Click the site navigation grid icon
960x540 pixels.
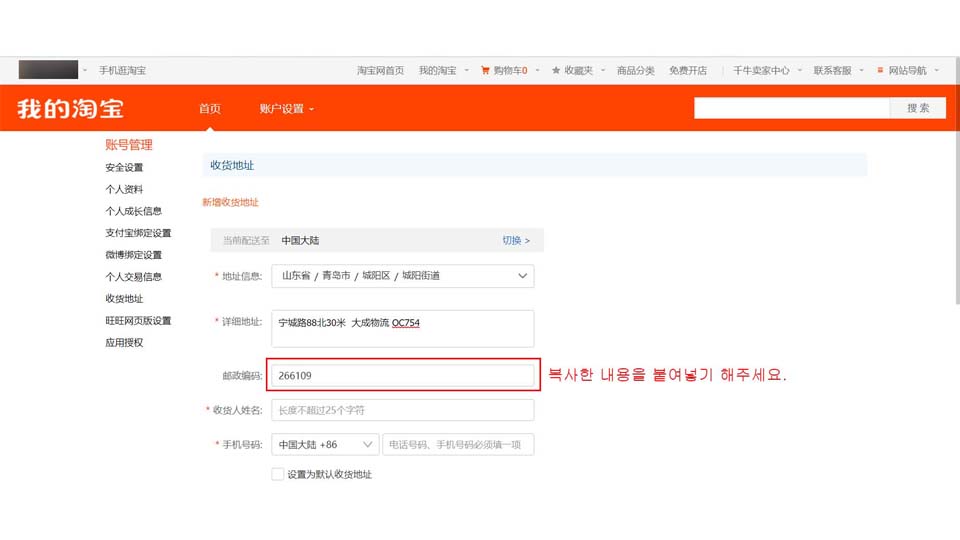coord(880,70)
